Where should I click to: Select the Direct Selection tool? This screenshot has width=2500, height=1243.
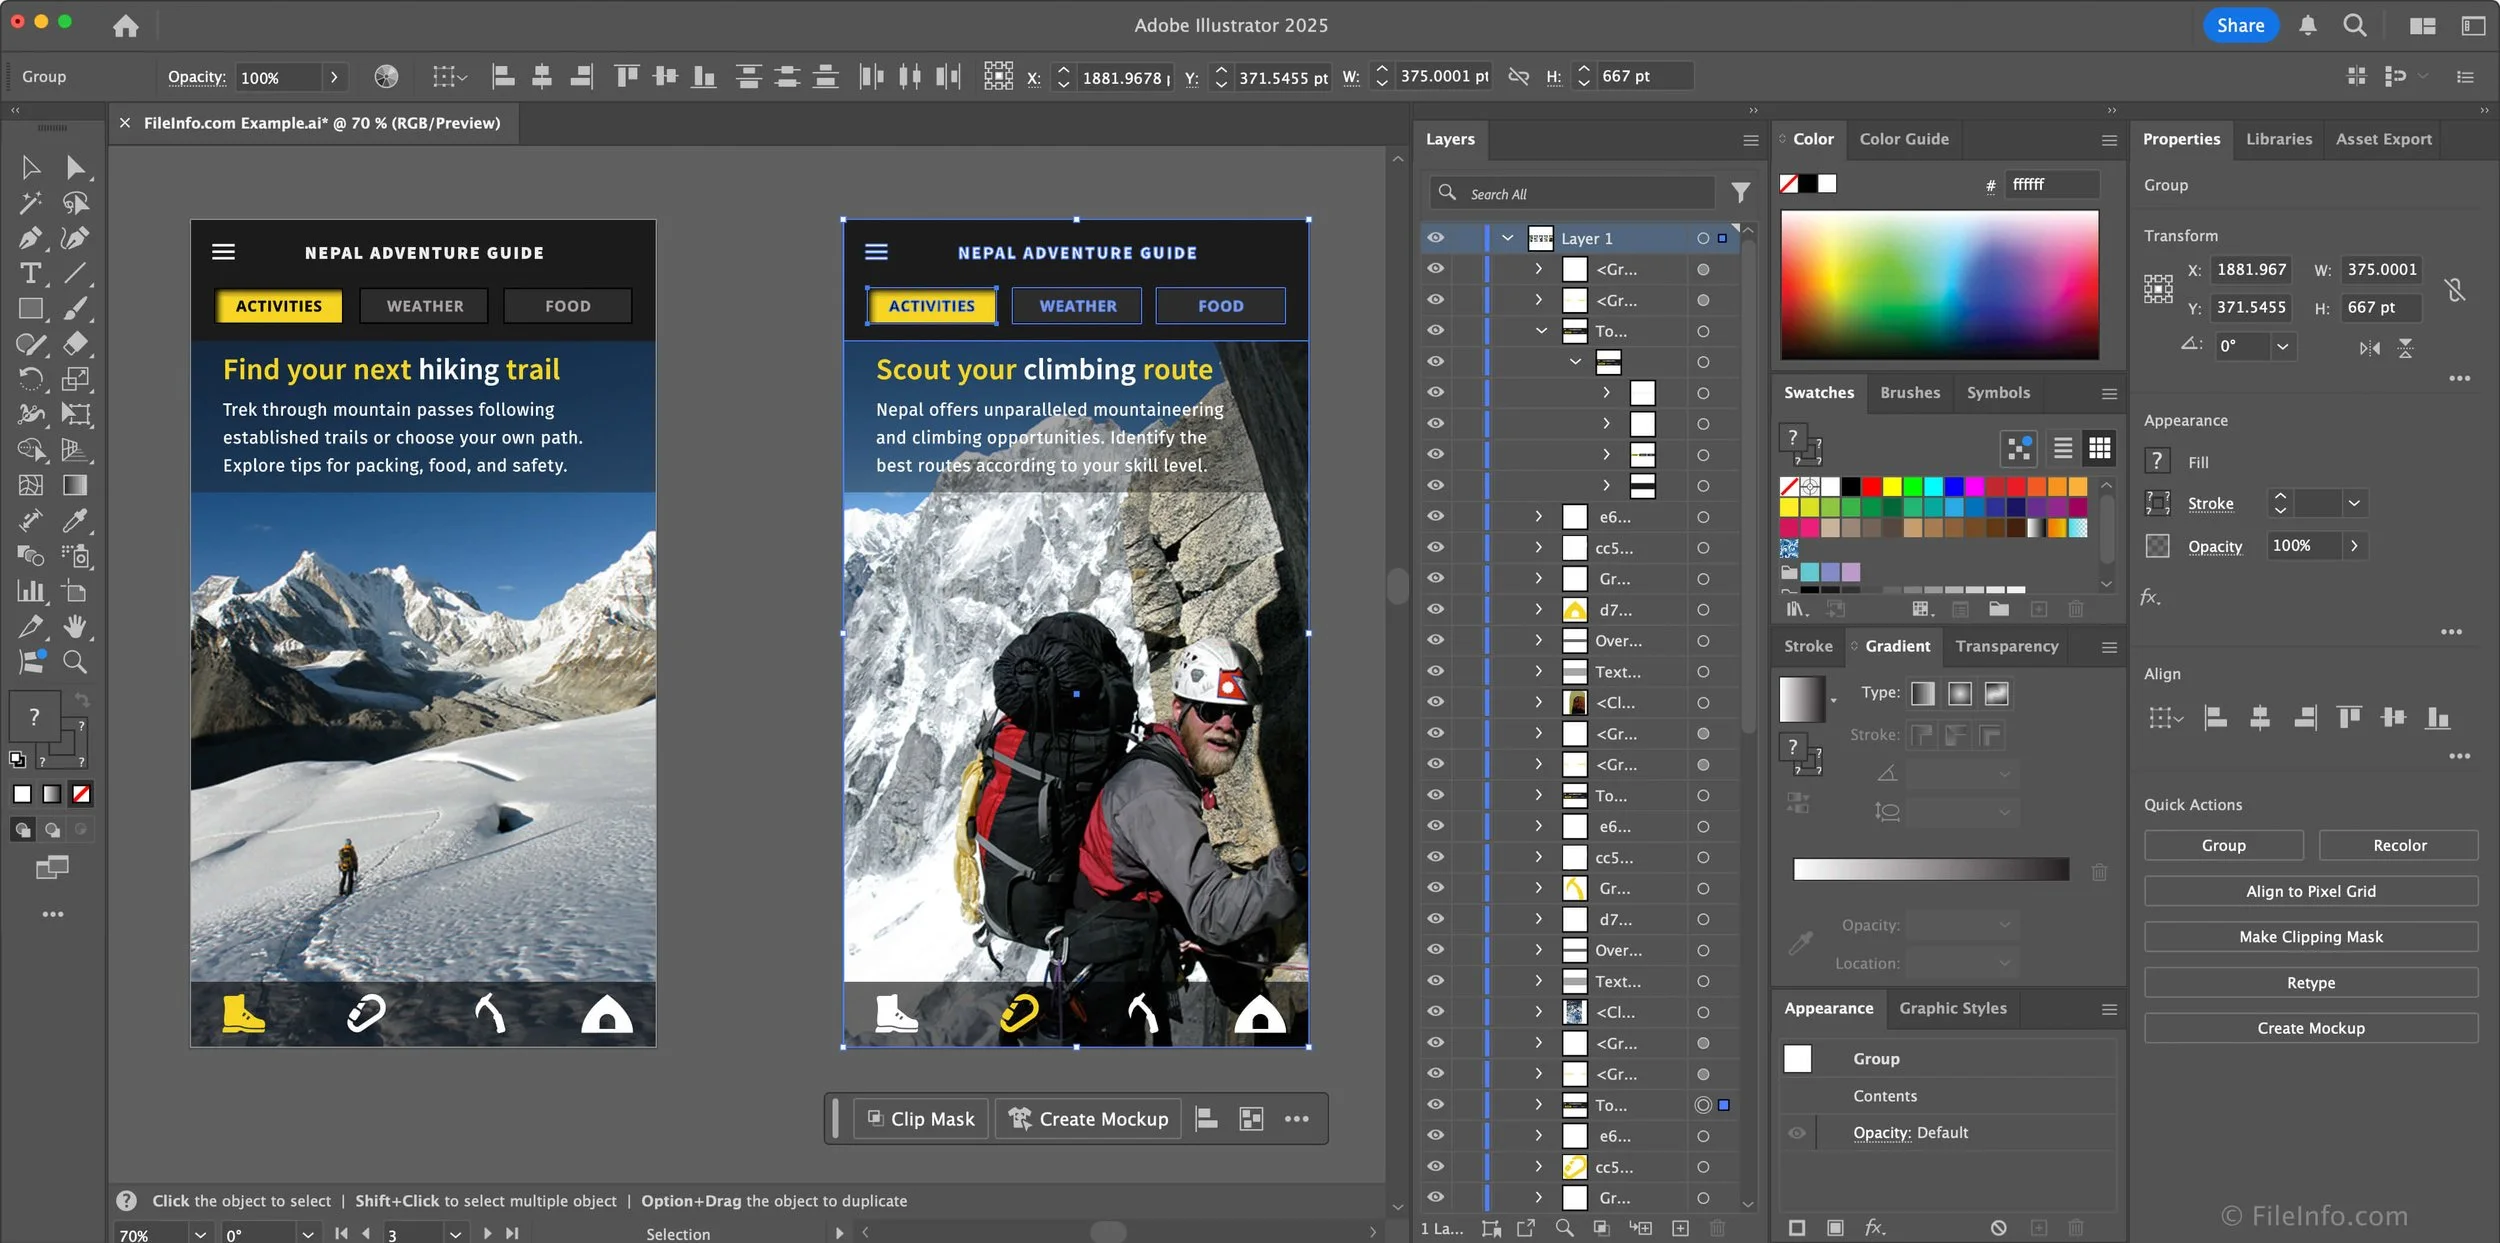point(77,167)
